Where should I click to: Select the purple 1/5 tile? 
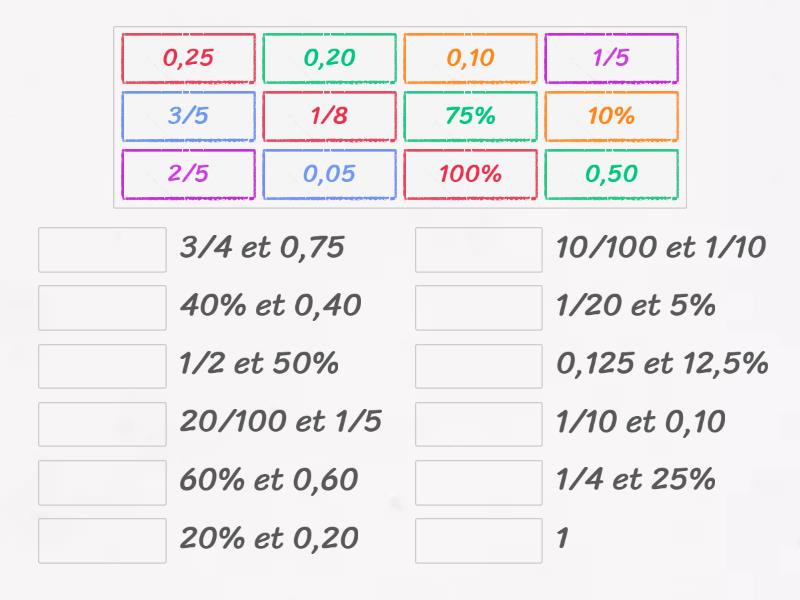[x=611, y=58]
